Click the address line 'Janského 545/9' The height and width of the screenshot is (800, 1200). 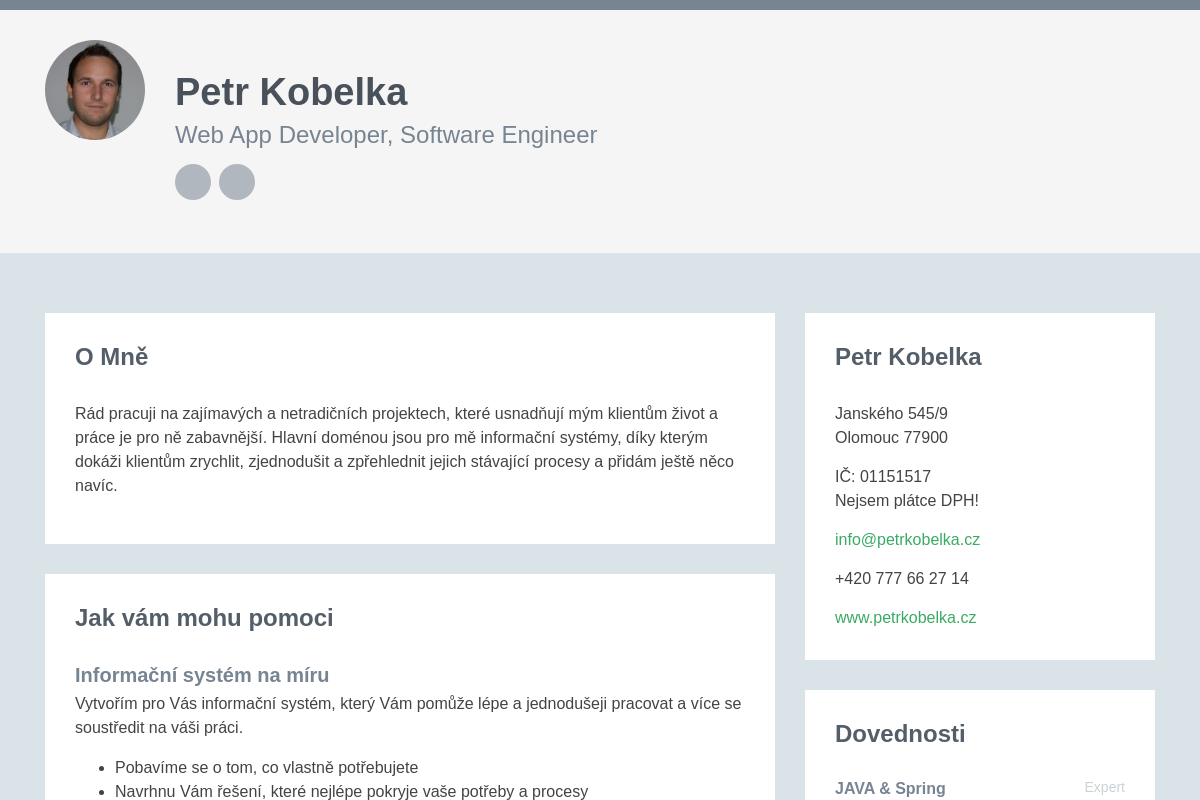[891, 414]
